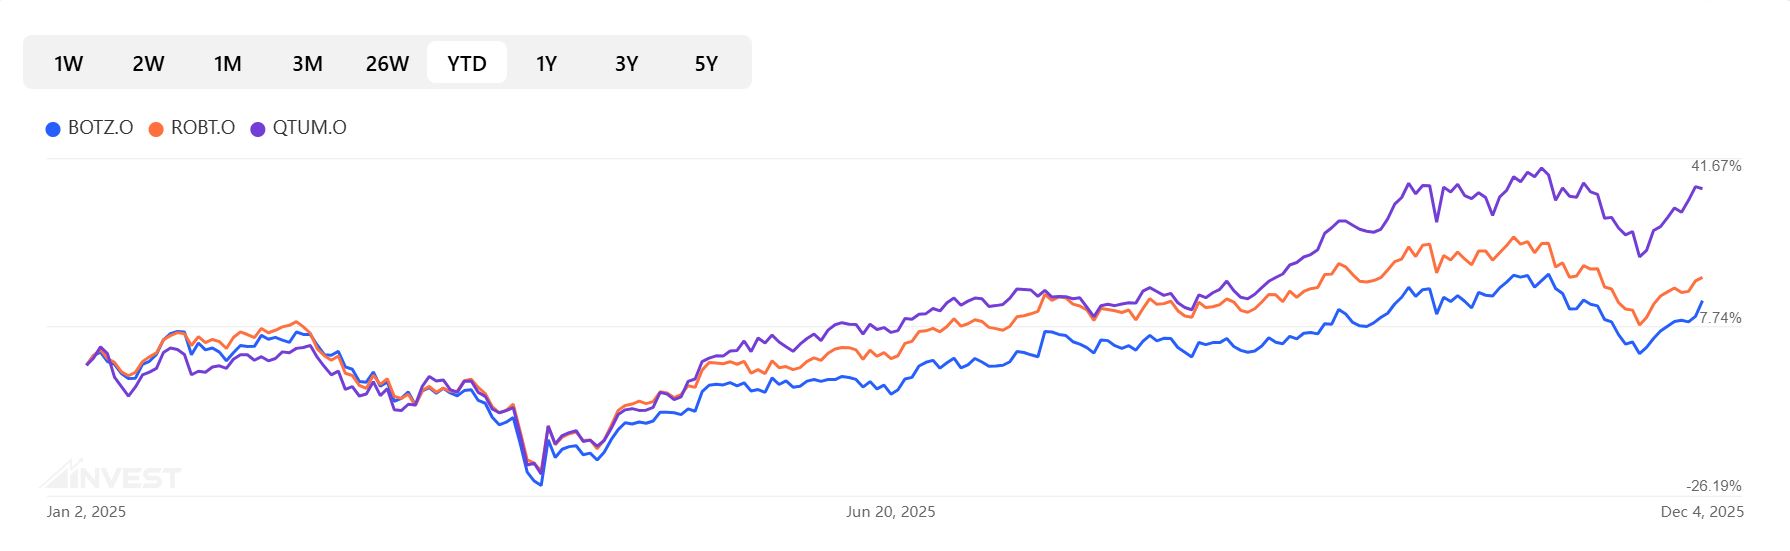Click the active YTD tab
The image size is (1790, 551).
(467, 63)
